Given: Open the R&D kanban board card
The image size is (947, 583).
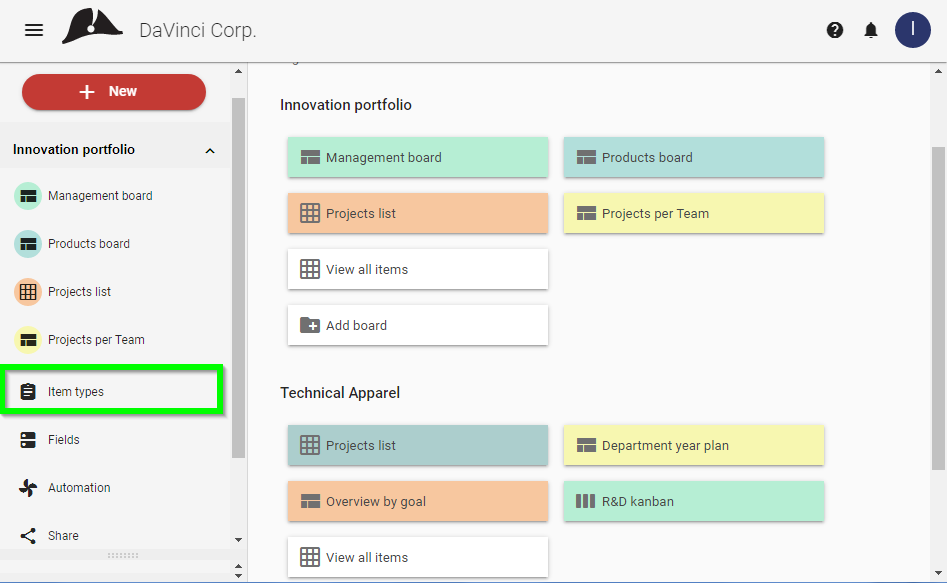Looking at the screenshot, I should 694,501.
